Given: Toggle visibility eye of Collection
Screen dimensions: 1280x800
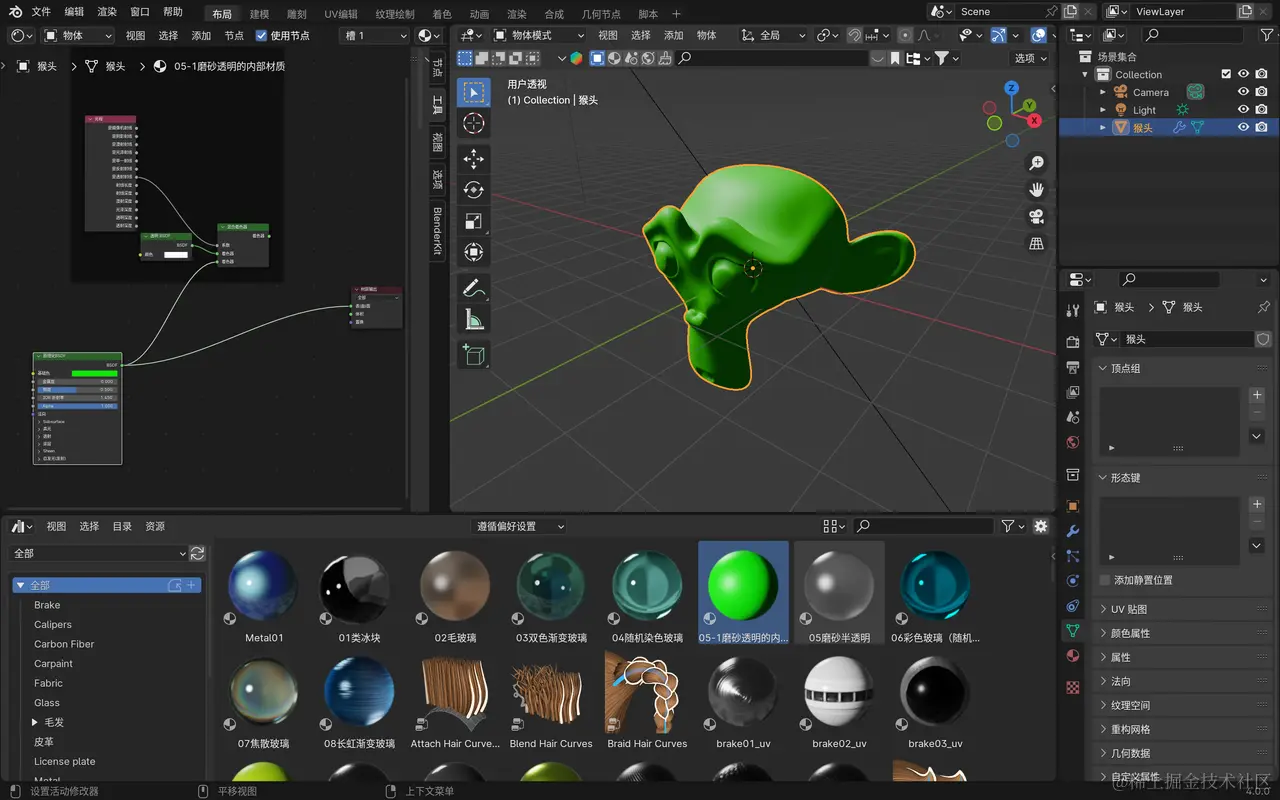Looking at the screenshot, I should [1244, 74].
